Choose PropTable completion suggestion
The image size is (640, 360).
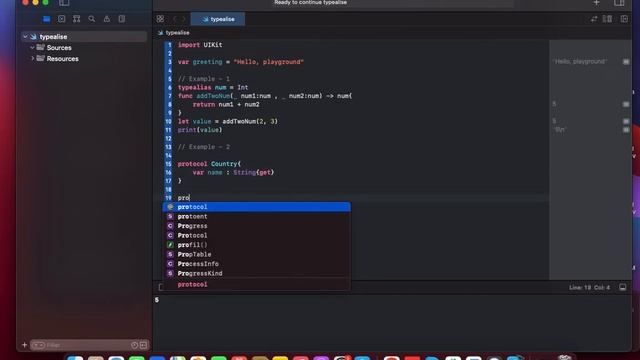[x=256, y=254]
